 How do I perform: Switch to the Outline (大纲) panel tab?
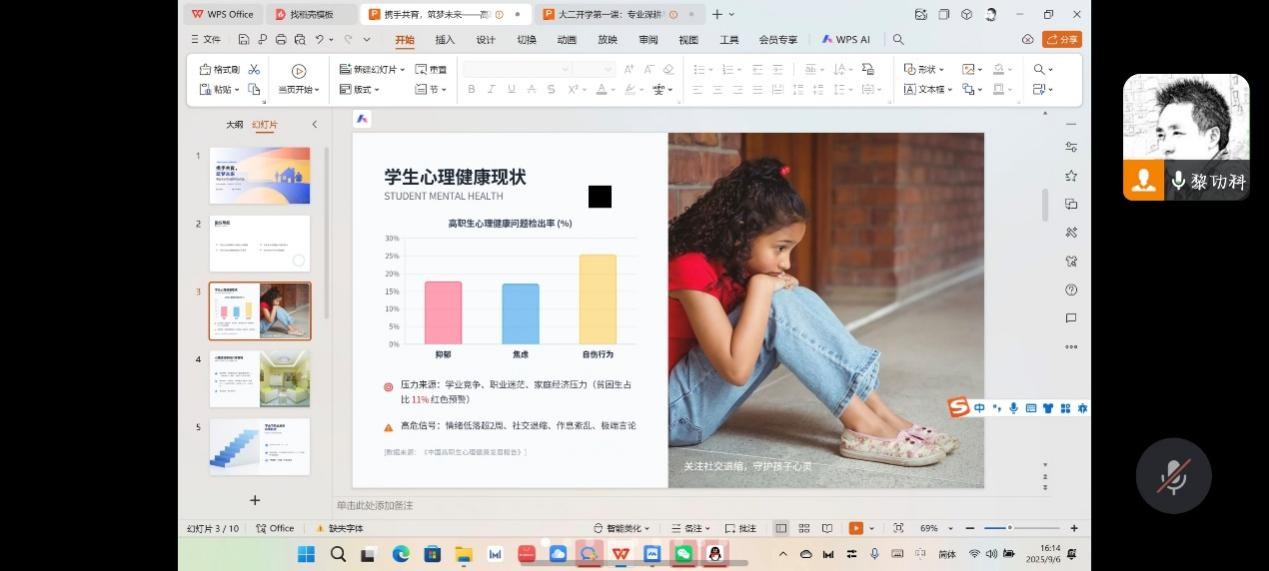pos(234,125)
